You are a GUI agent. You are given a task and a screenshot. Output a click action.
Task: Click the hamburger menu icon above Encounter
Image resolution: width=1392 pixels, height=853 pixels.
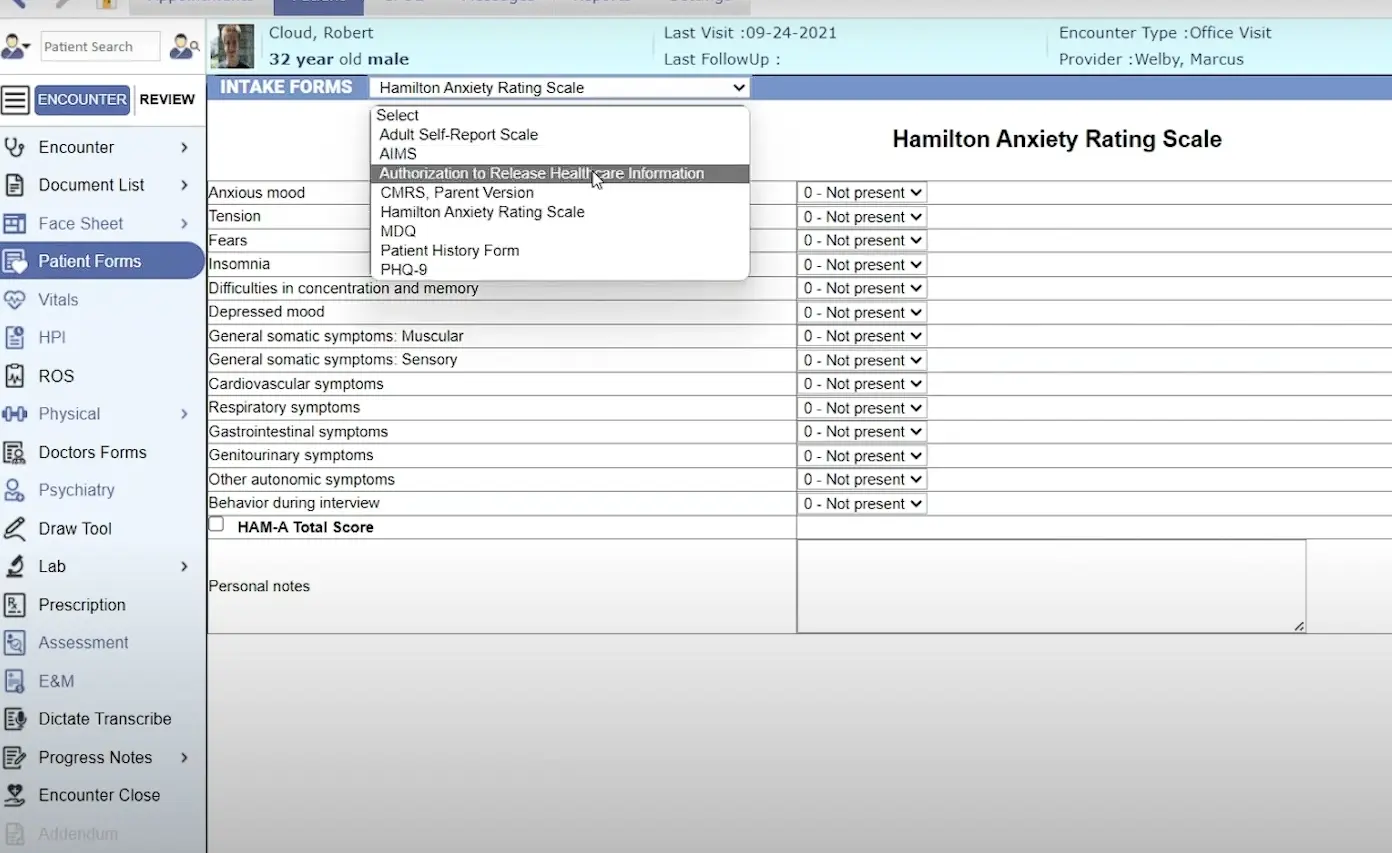15,99
